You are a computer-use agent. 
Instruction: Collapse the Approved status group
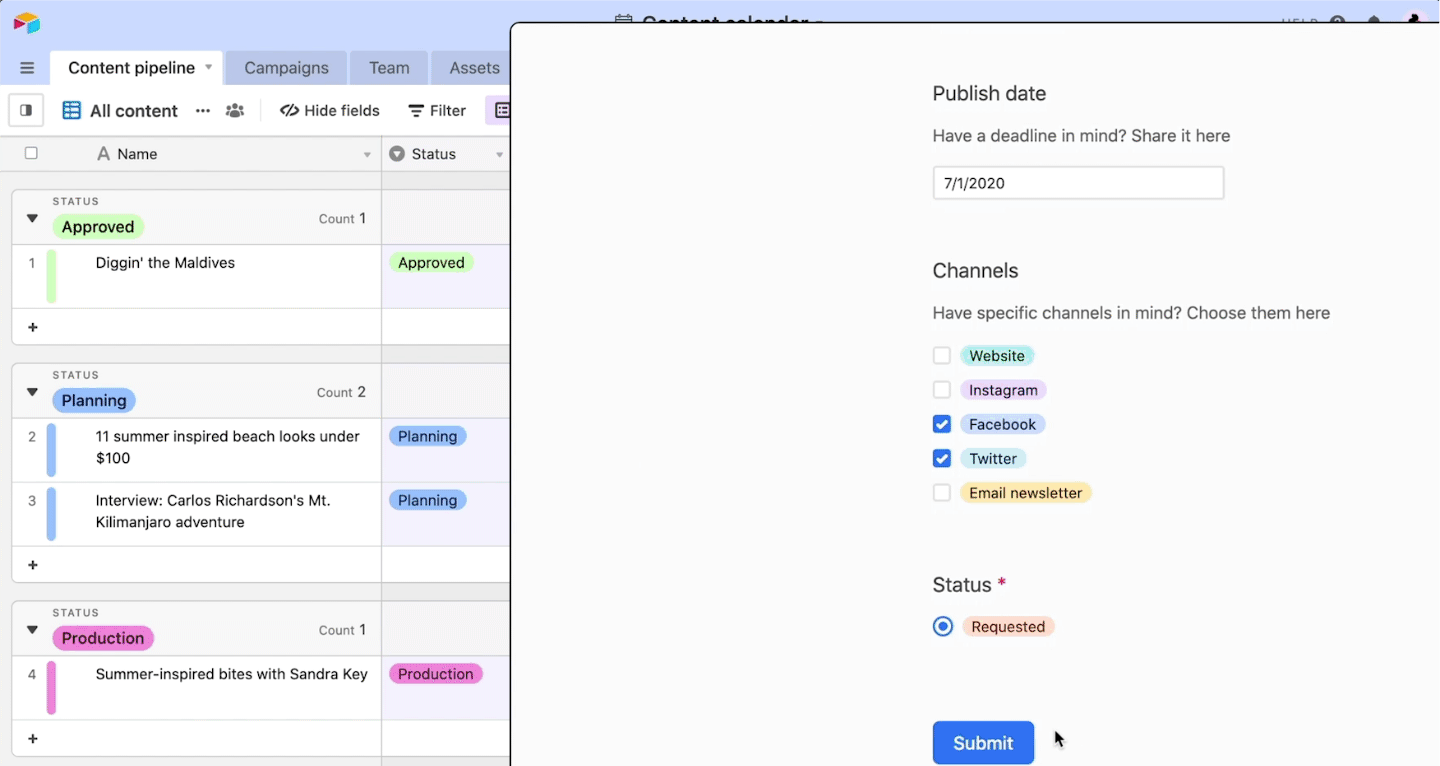coord(31,218)
